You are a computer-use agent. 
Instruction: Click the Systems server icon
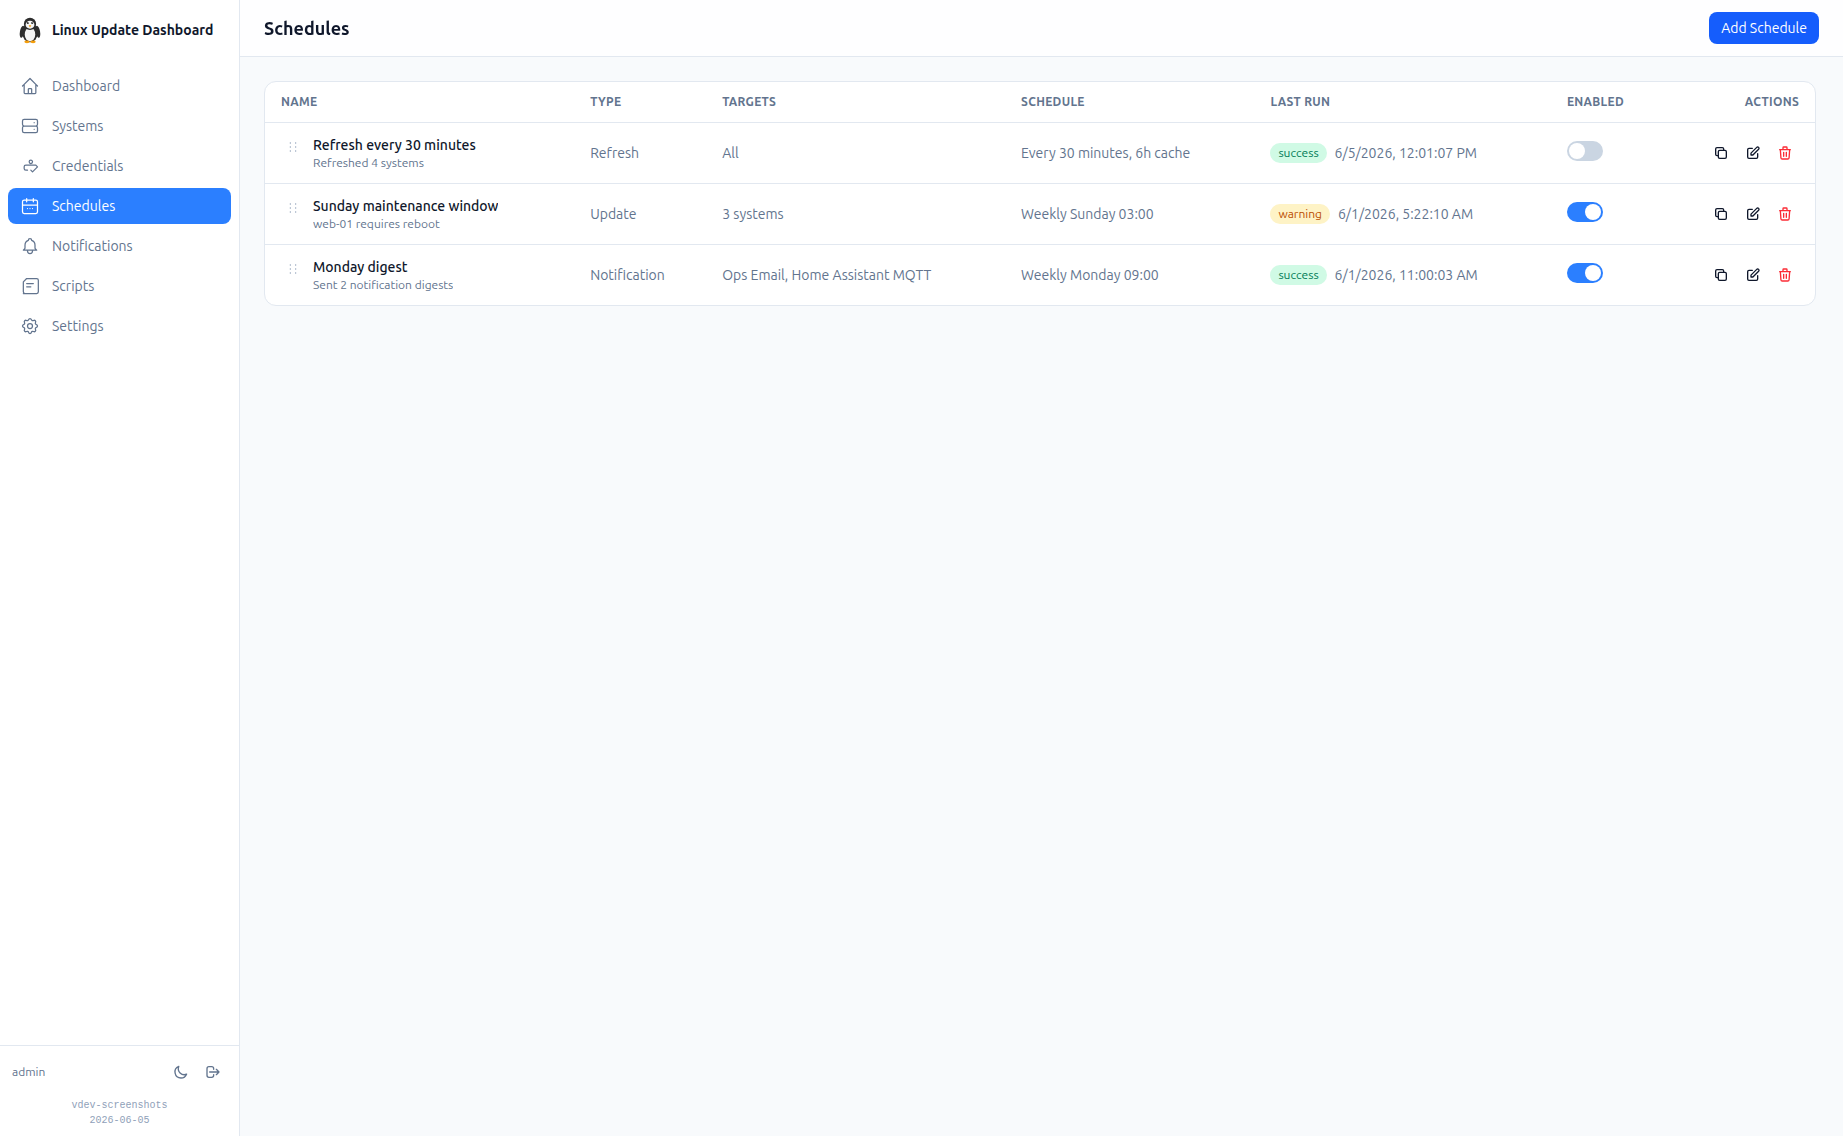(x=30, y=126)
